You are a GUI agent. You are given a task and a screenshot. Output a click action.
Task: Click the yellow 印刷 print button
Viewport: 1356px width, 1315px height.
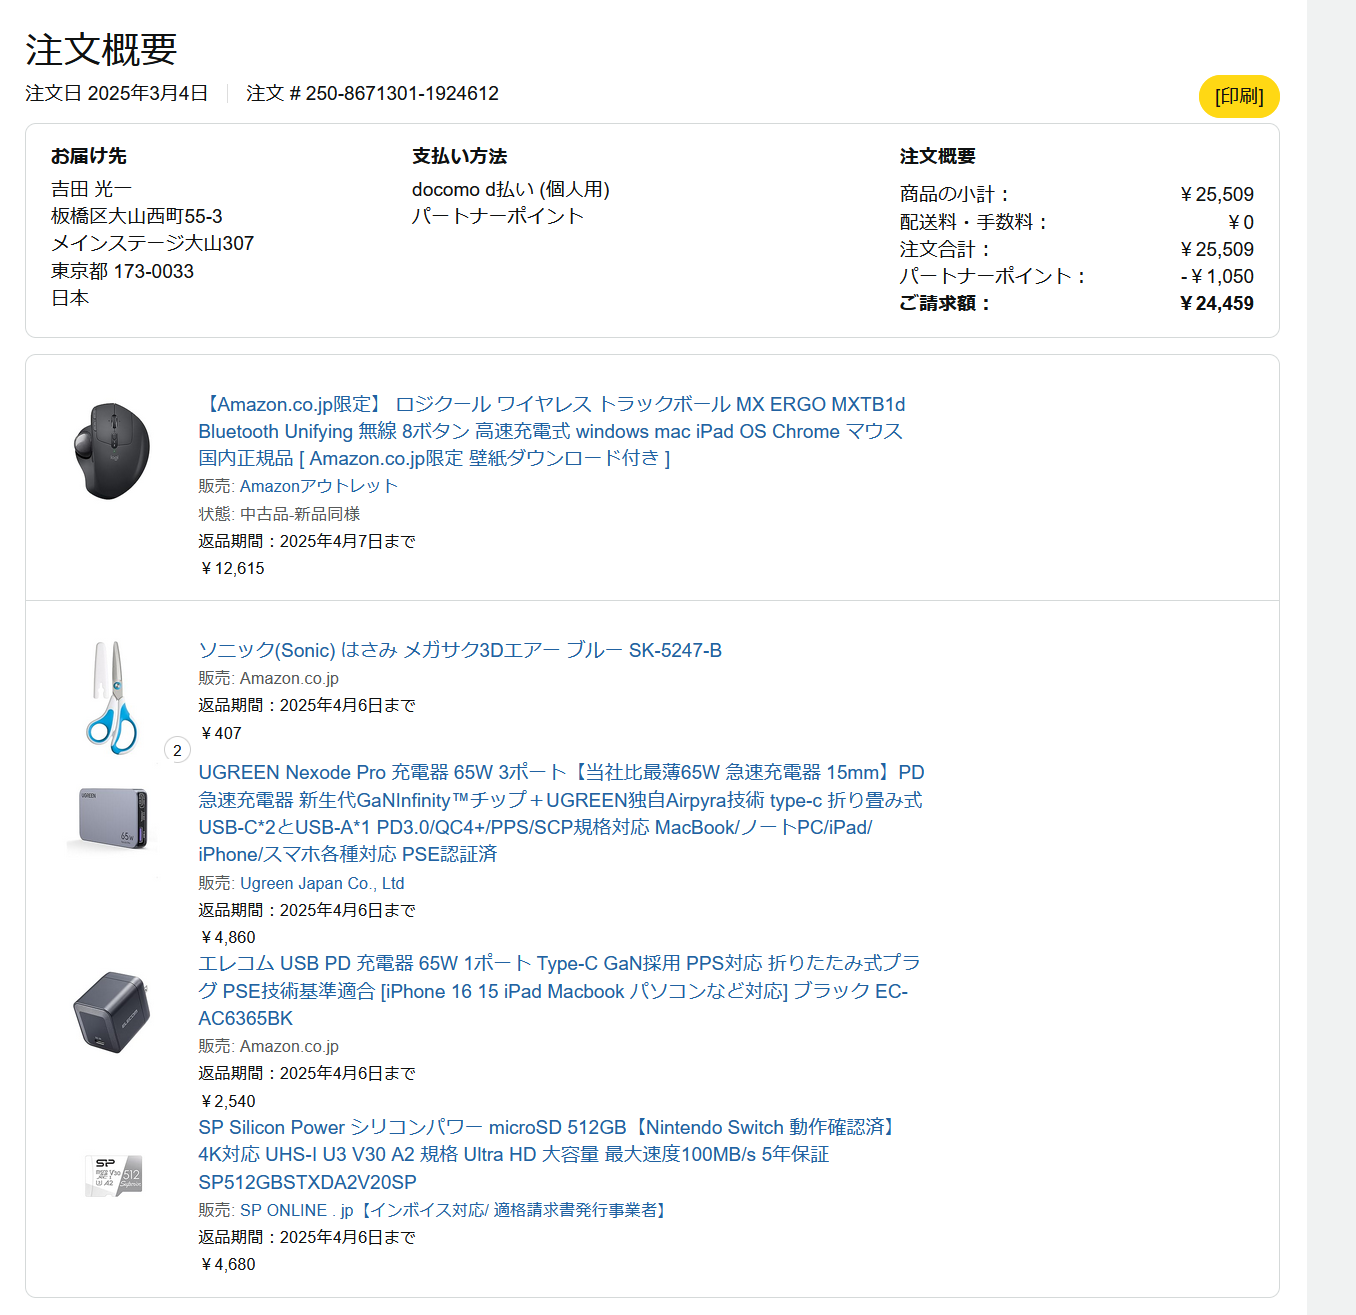pyautogui.click(x=1239, y=96)
